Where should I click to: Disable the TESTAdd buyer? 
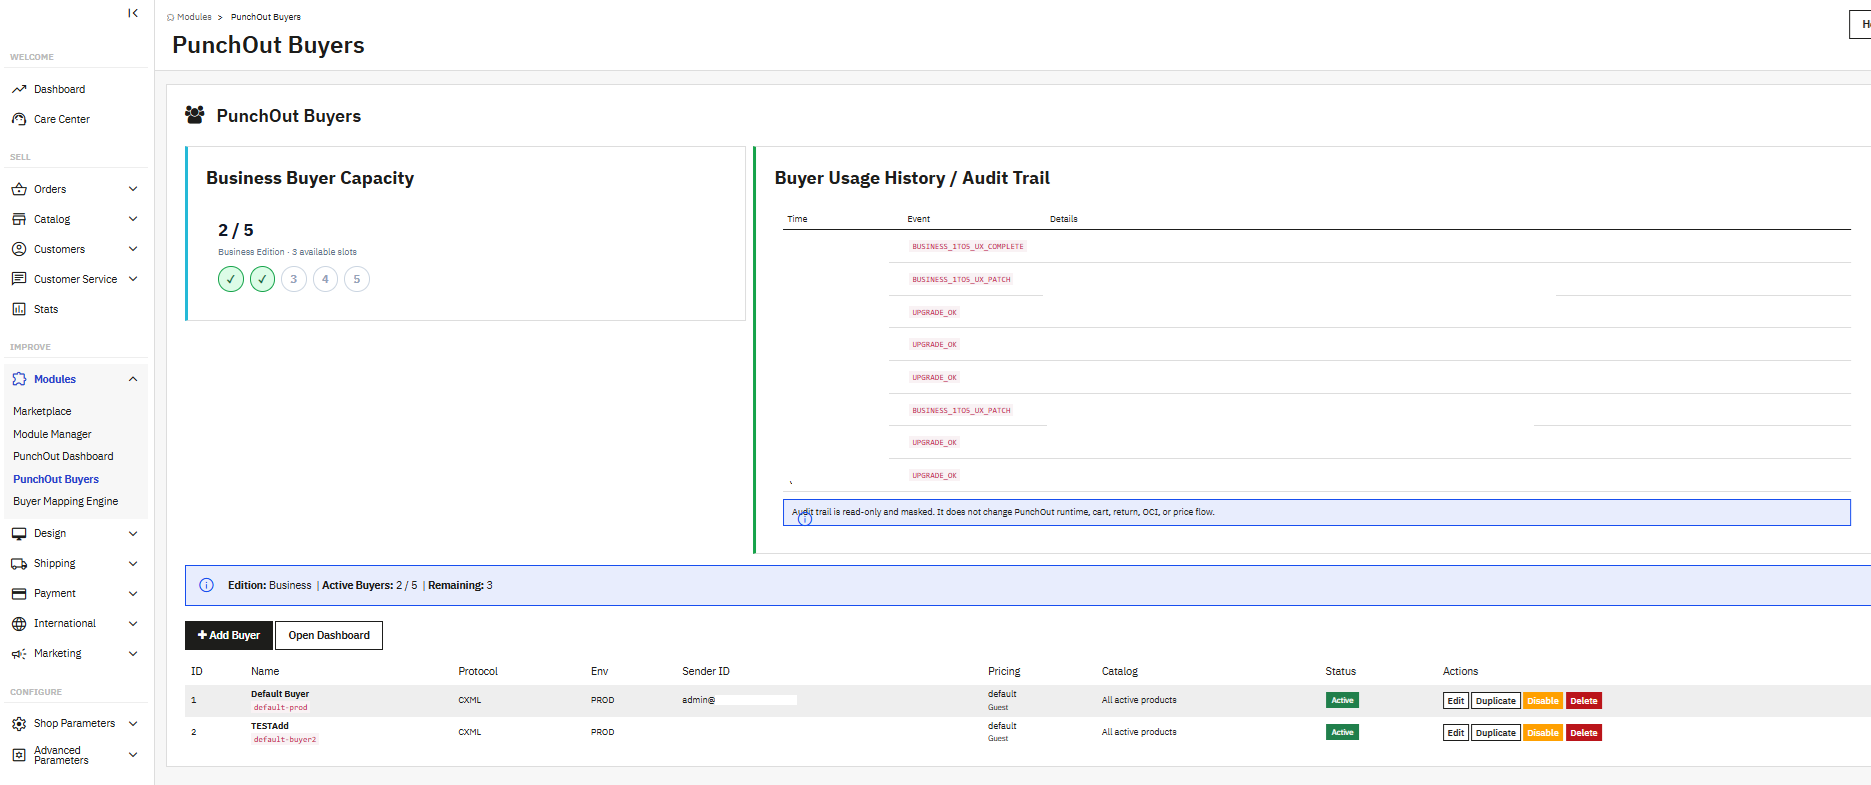[1543, 733]
